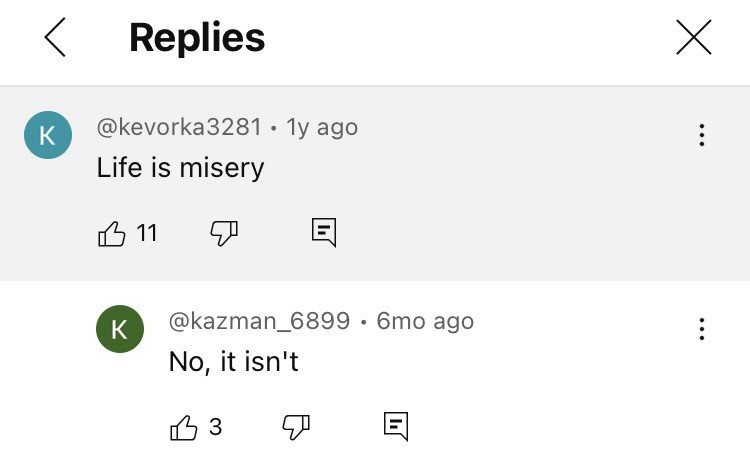Reply to the "Life is misery" comment

(323, 233)
